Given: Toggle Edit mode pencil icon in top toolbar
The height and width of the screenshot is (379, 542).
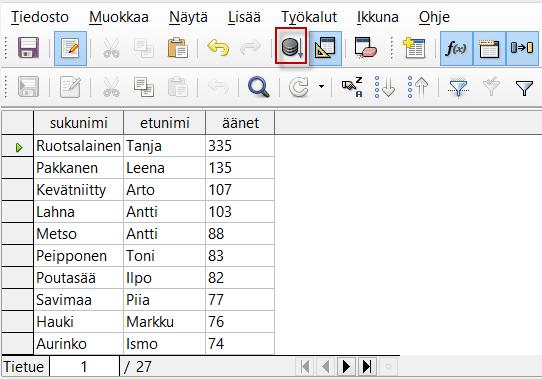Looking at the screenshot, I should click(70, 48).
